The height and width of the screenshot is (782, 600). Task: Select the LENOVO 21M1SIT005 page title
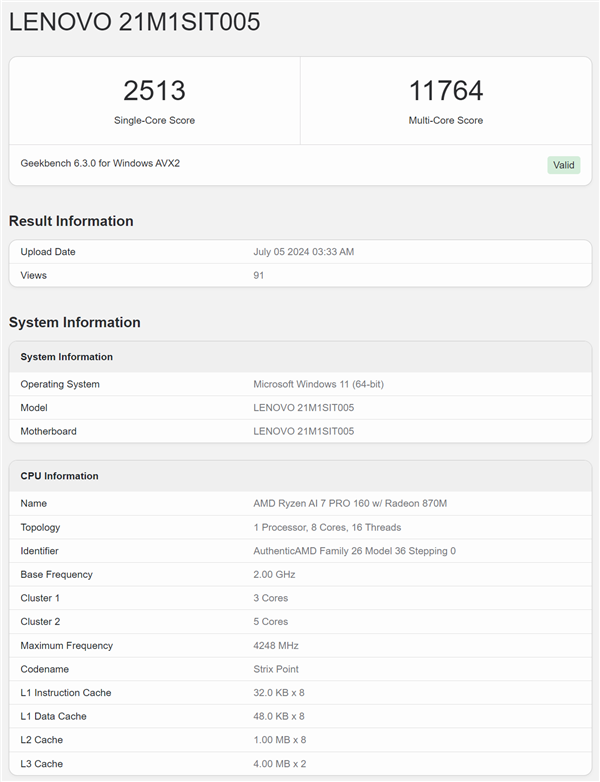(135, 22)
